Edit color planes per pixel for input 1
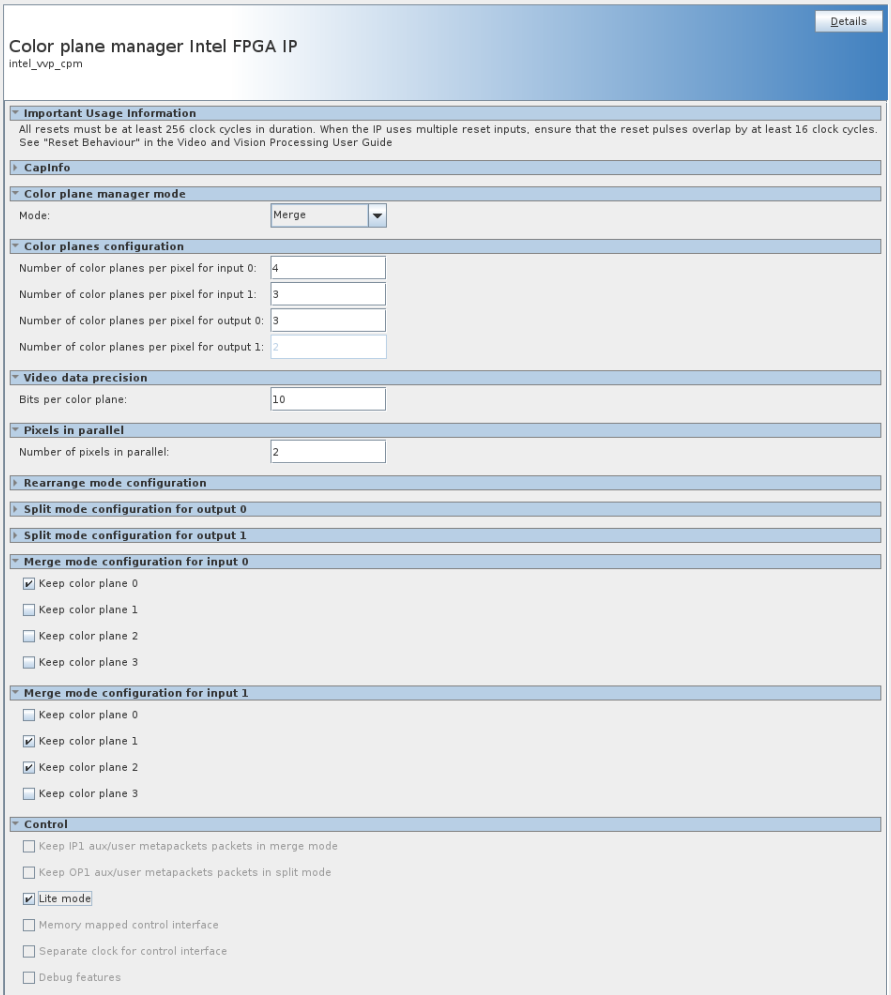891x995 pixels. coord(328,294)
